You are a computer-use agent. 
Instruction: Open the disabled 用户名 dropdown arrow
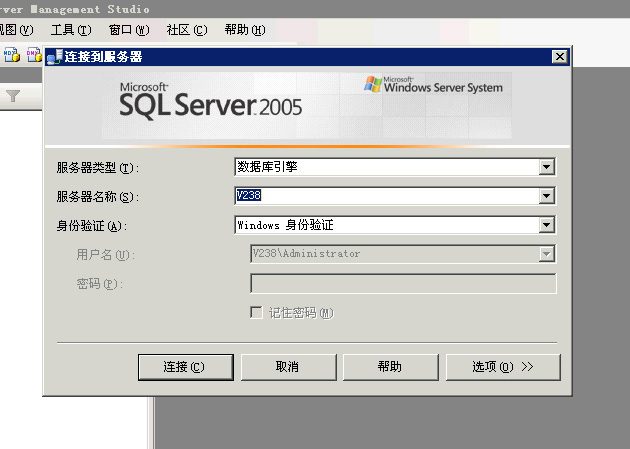pos(546,254)
